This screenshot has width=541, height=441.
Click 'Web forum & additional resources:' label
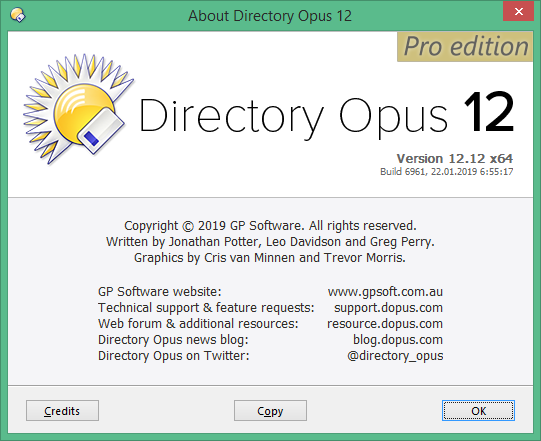(x=198, y=324)
